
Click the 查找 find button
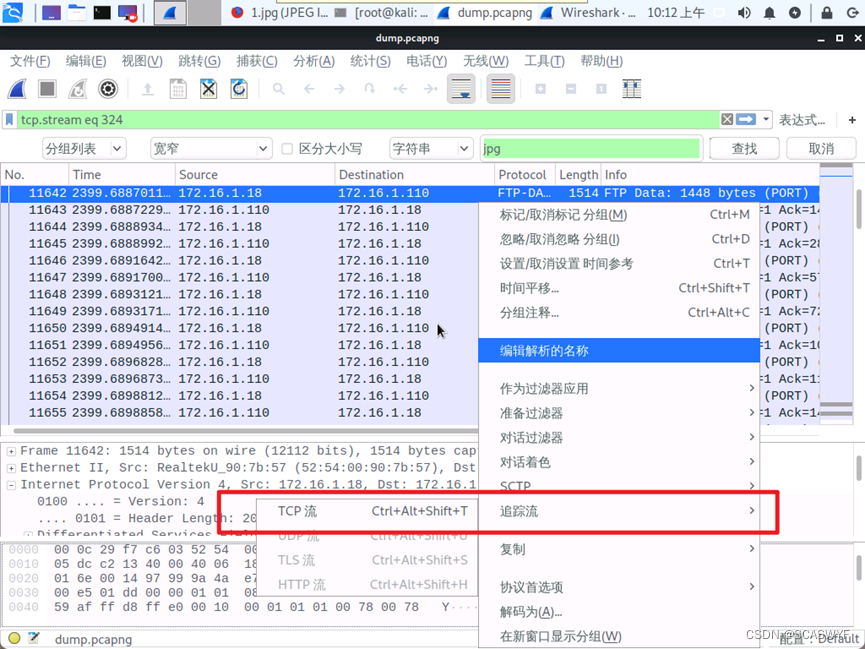744,148
